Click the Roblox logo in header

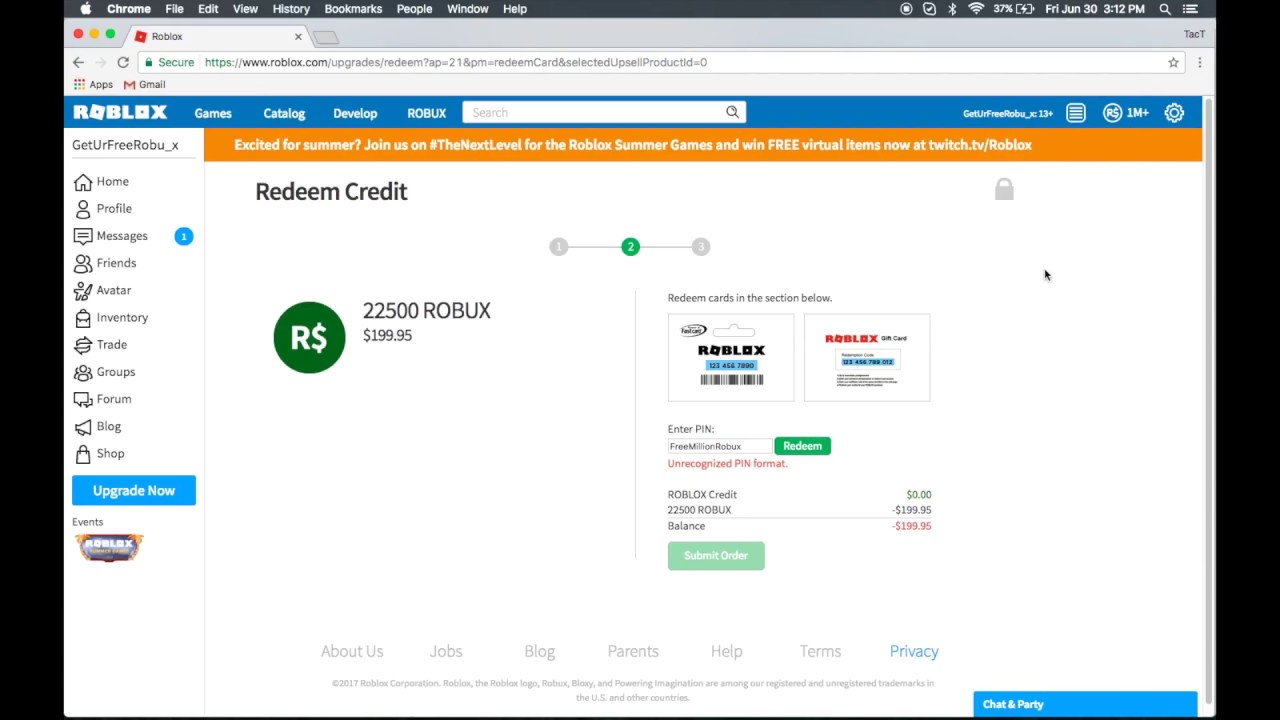tap(120, 112)
